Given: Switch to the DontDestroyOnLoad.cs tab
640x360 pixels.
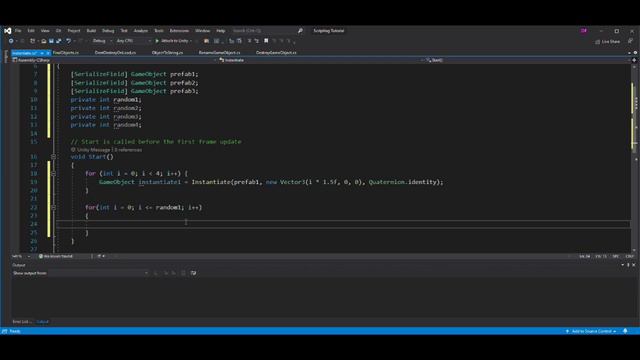Looking at the screenshot, I should (x=115, y=53).
